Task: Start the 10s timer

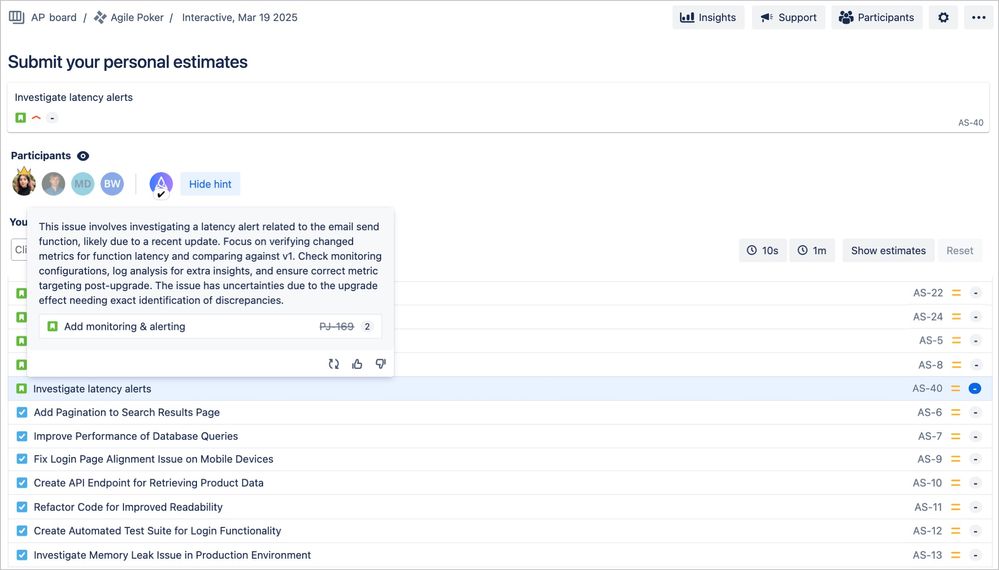Action: point(763,251)
